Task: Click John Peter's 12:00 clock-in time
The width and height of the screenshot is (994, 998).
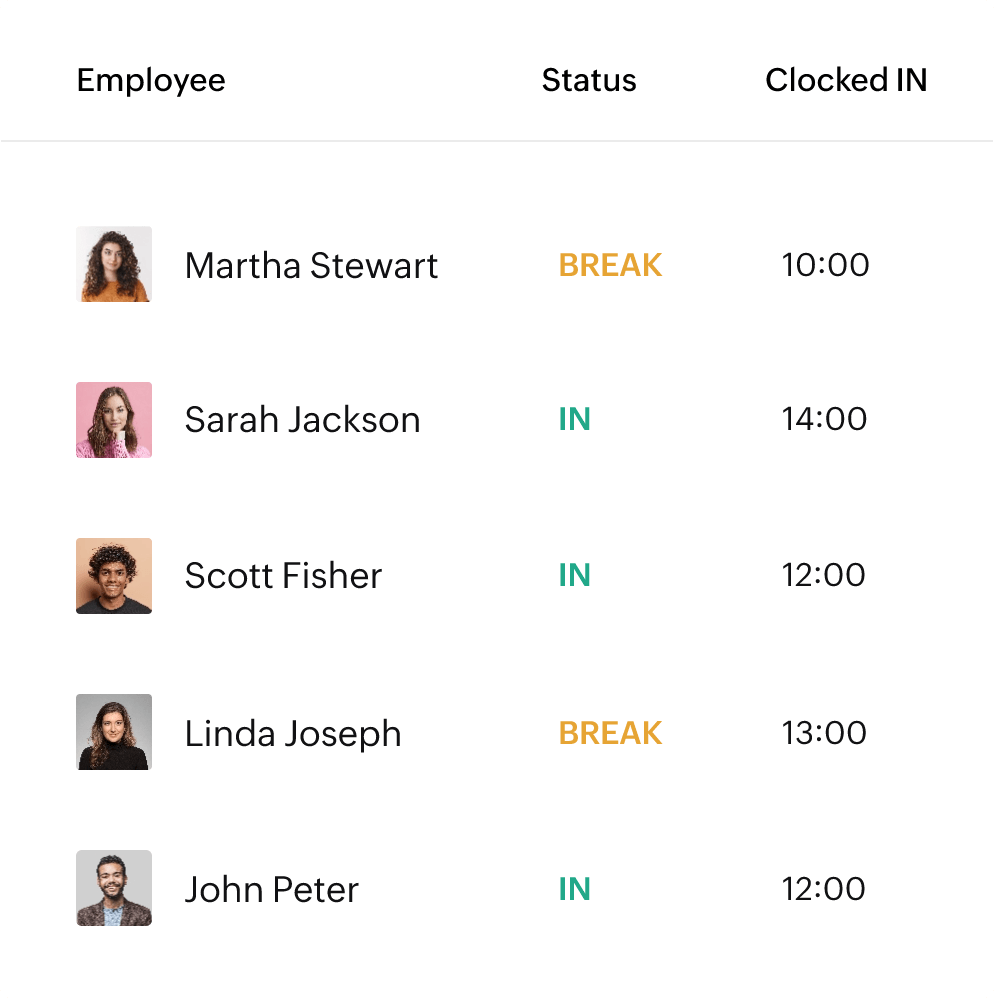Action: coord(826,889)
